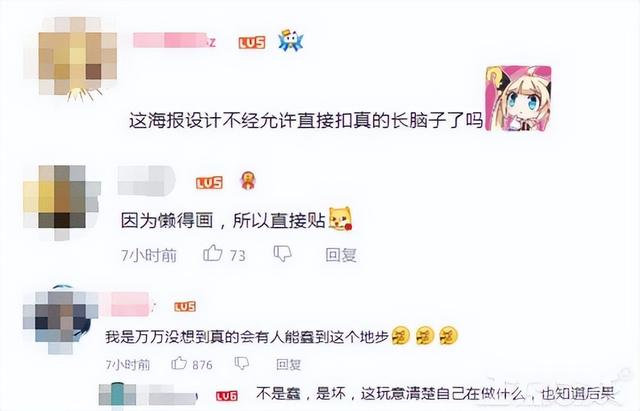Viewport: 640px width, 411px height.
Task: Click the thumbs-up icon beside 73
Action: (213, 253)
